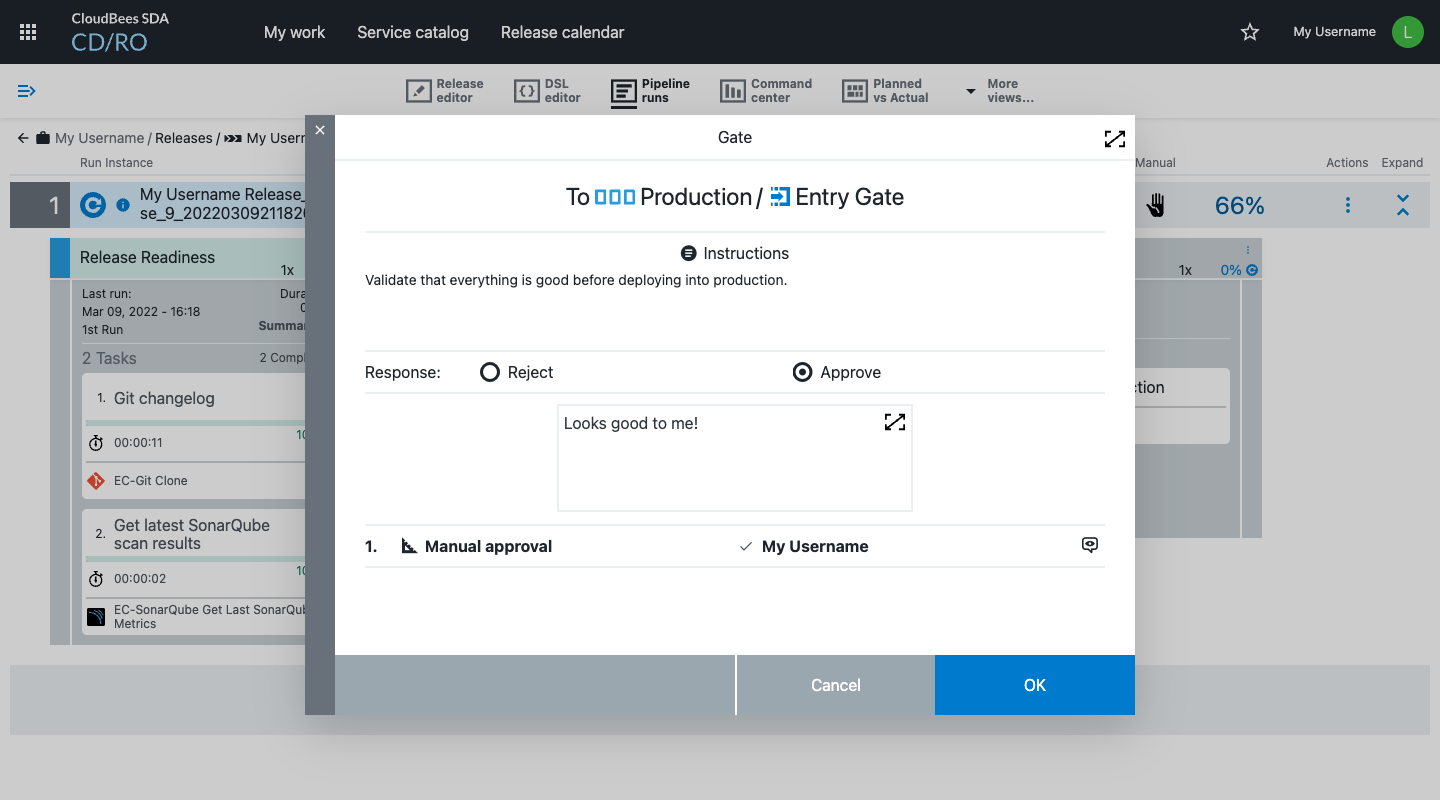Image resolution: width=1440 pixels, height=800 pixels.
Task: Select the Approve response option
Action: [x=802, y=372]
